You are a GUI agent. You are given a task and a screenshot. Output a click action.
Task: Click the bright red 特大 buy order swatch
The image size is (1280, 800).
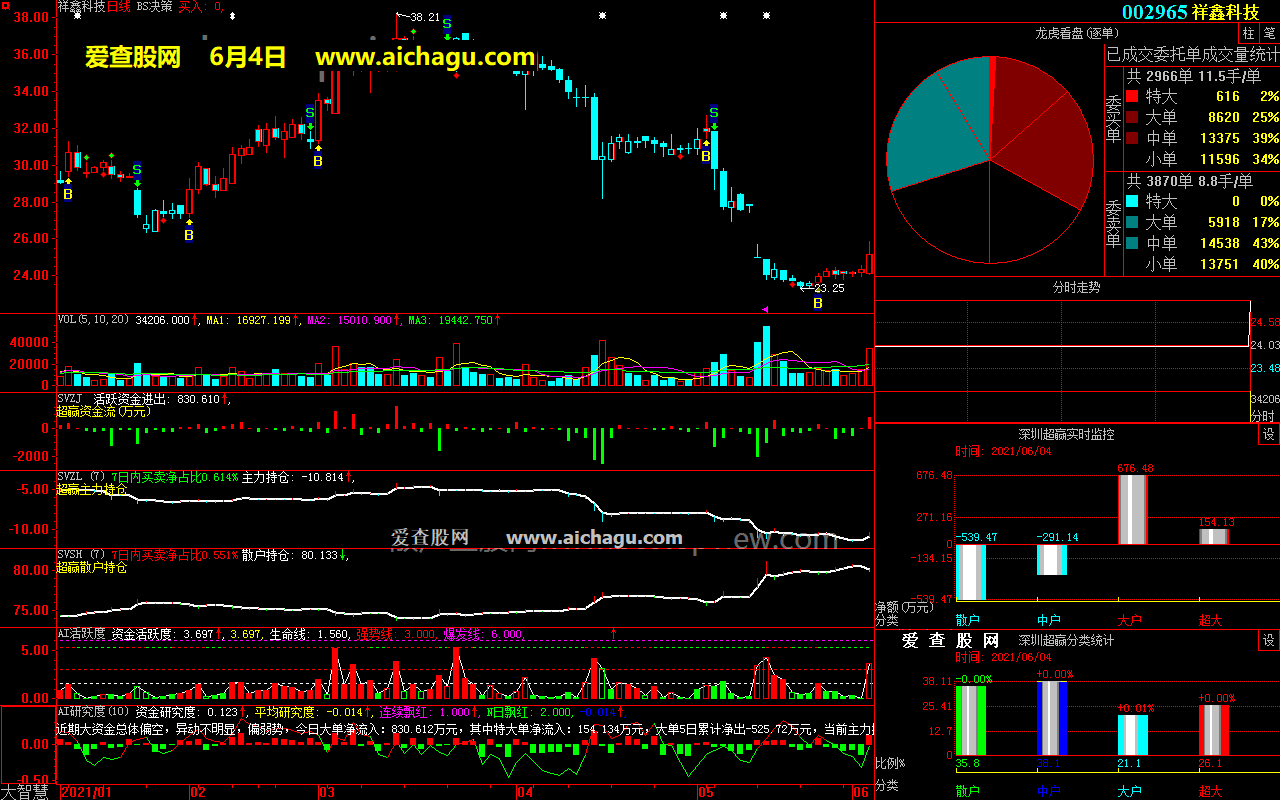tap(1132, 97)
